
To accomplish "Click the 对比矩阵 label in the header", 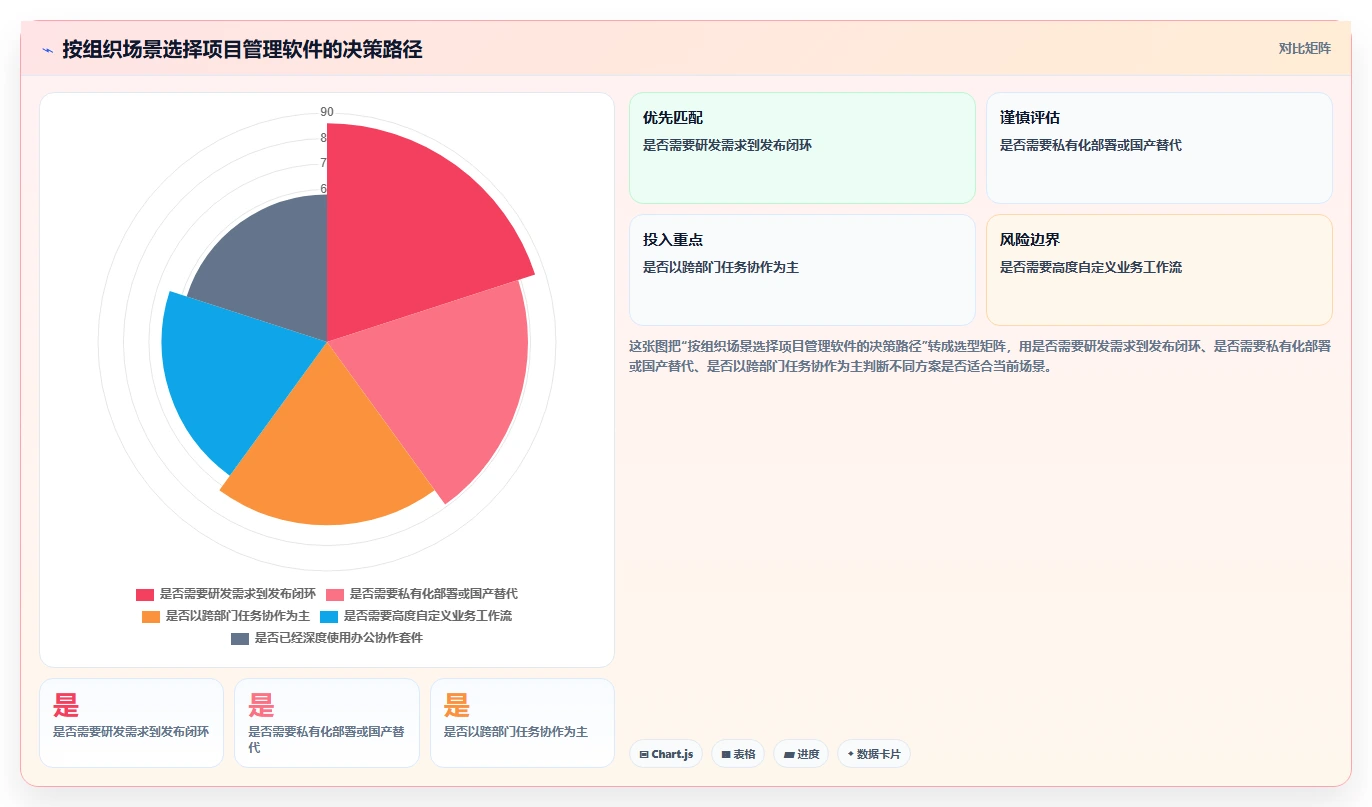I will pyautogui.click(x=1304, y=48).
